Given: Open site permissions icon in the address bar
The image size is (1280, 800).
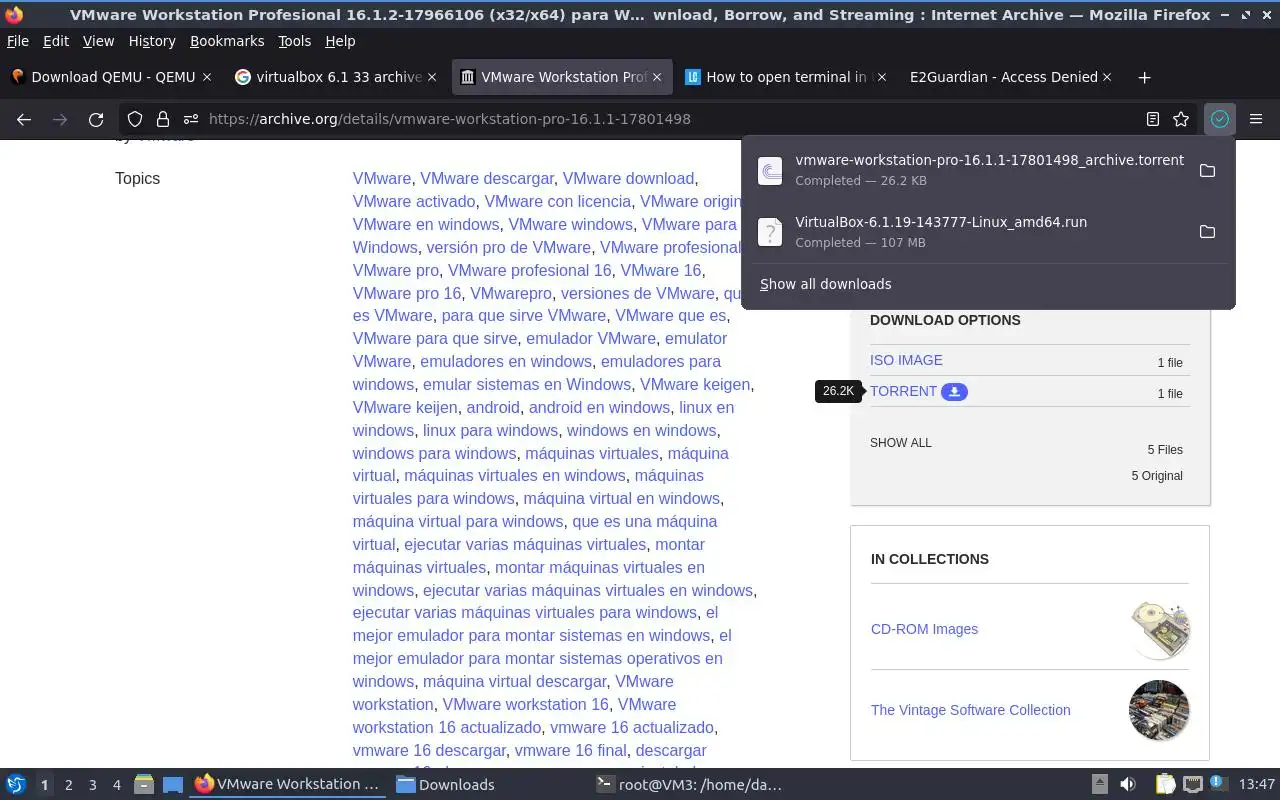Looking at the screenshot, I should tap(190, 119).
